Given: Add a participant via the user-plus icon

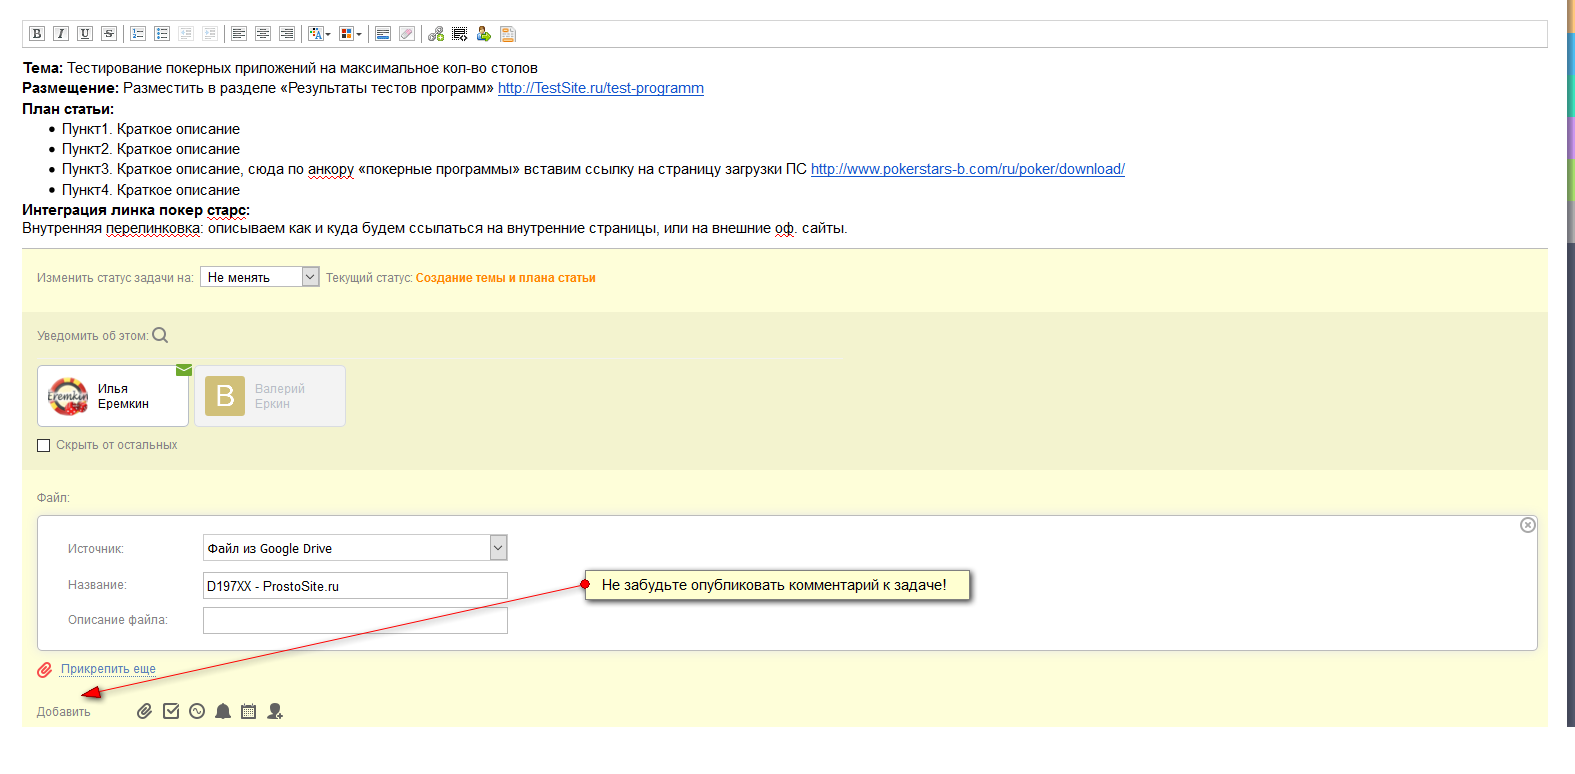Looking at the screenshot, I should click(x=275, y=711).
